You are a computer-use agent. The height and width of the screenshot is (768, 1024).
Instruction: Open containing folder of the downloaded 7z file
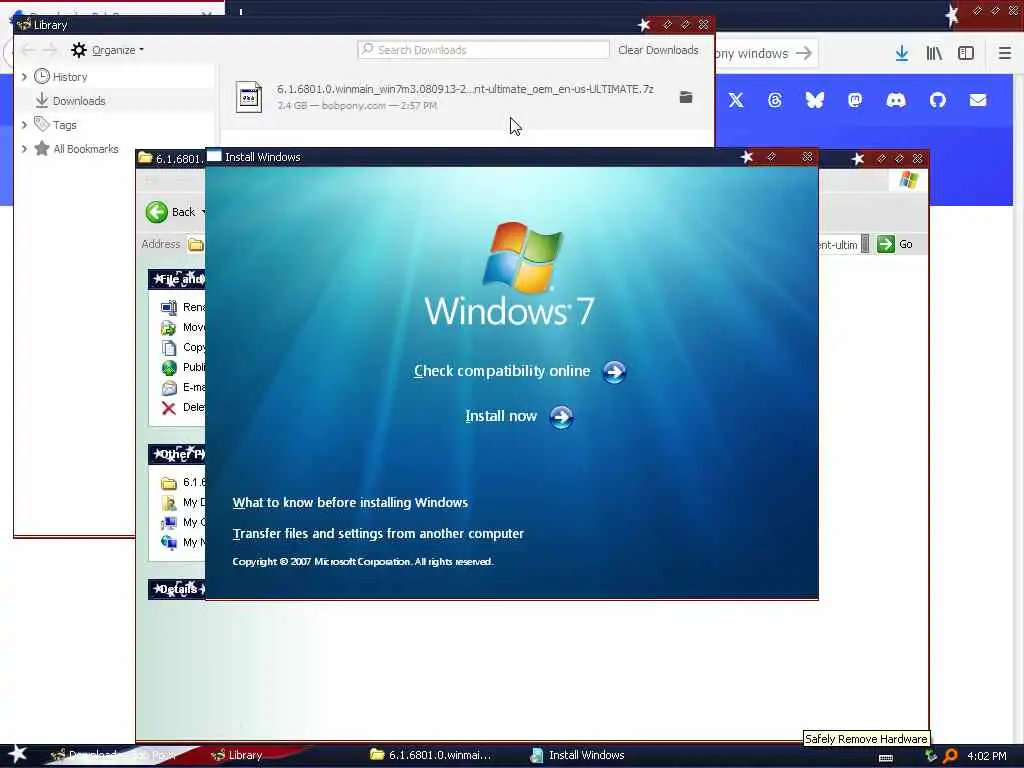click(x=686, y=97)
